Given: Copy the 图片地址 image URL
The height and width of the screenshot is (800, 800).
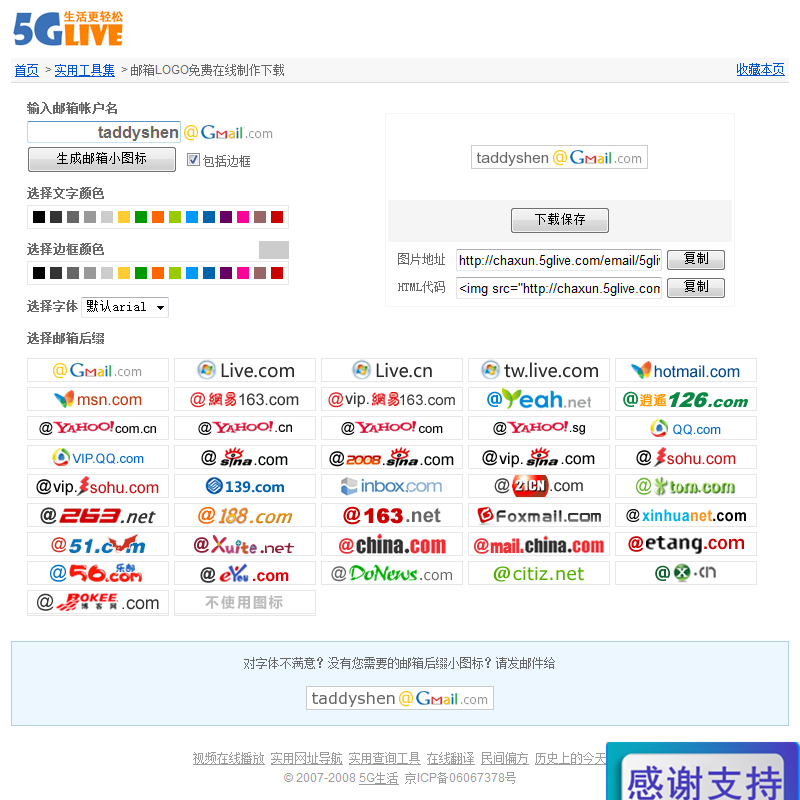Looking at the screenshot, I should [696, 260].
